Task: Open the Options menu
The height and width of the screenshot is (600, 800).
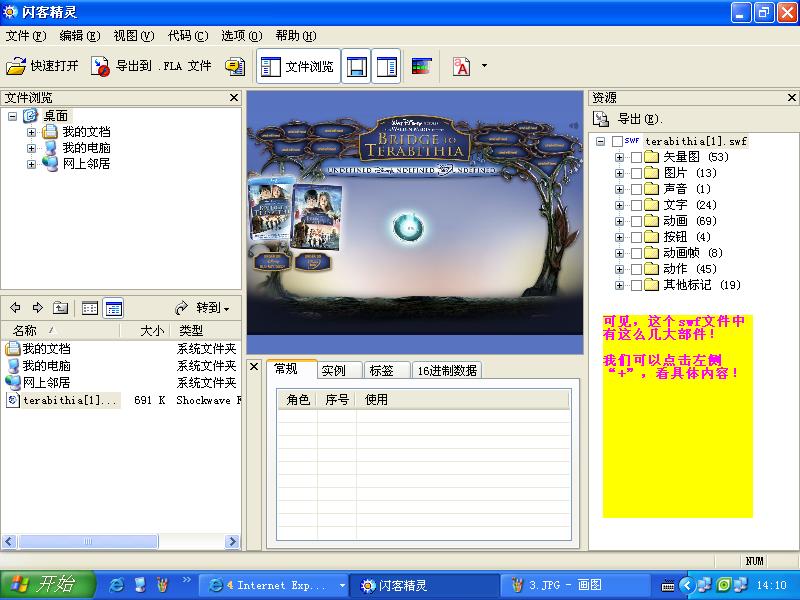Action: pos(242,36)
